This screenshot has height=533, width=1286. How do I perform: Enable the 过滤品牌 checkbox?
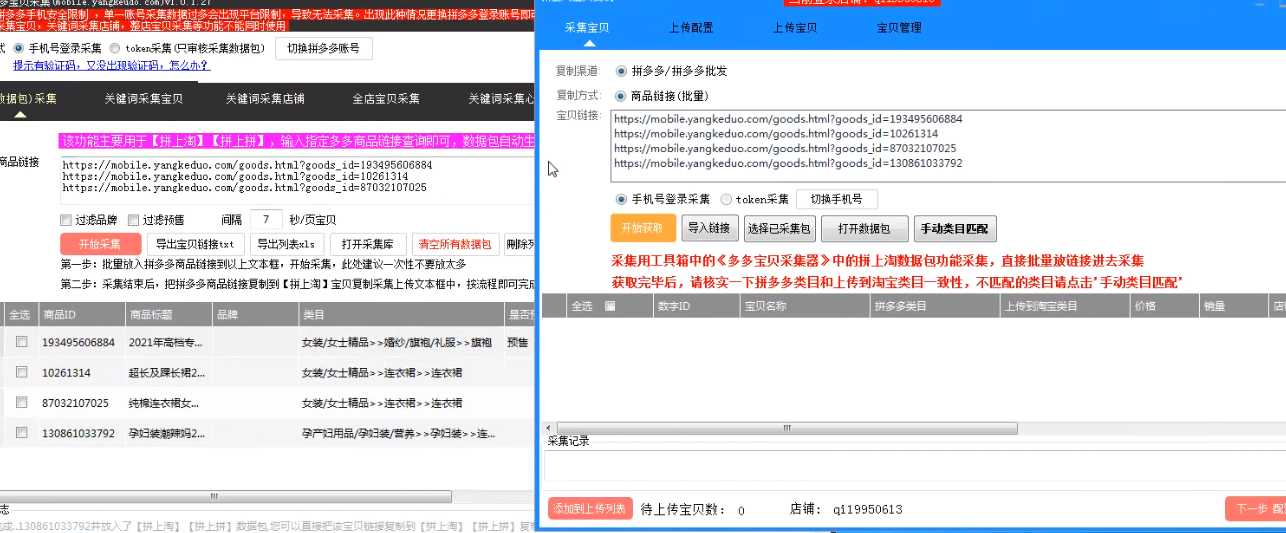coord(65,220)
